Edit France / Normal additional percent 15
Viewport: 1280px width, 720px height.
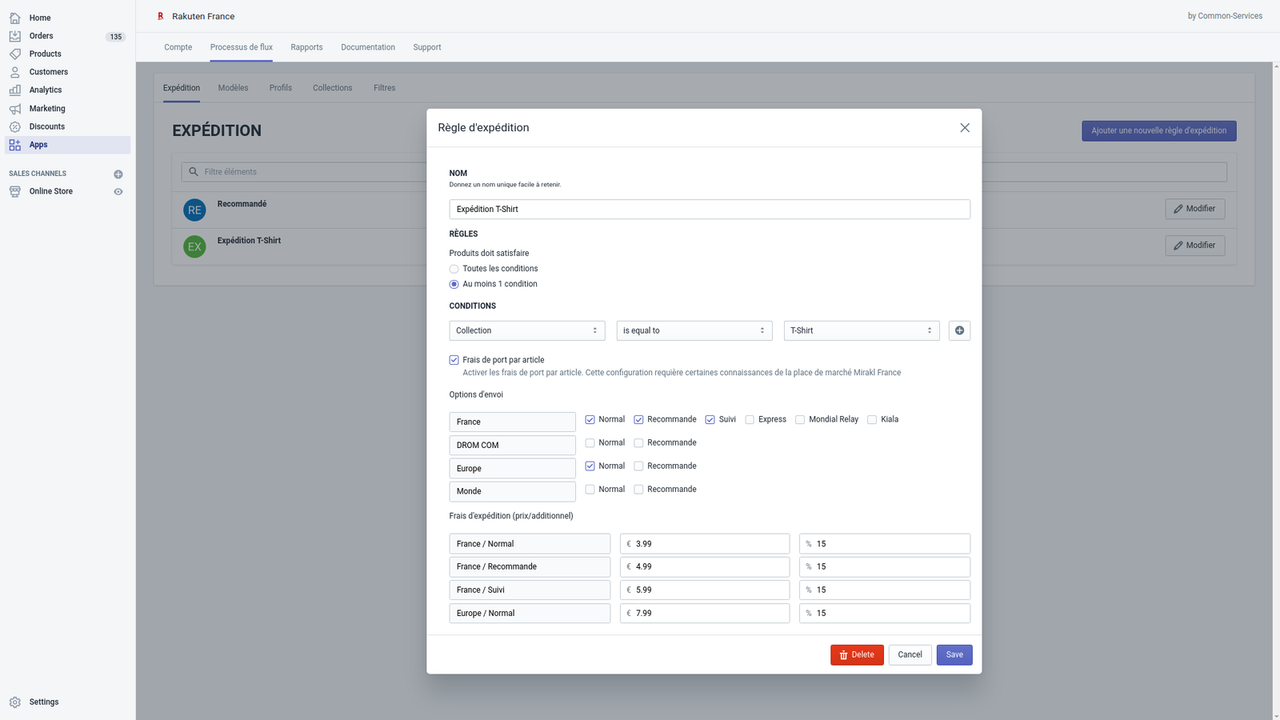885,544
